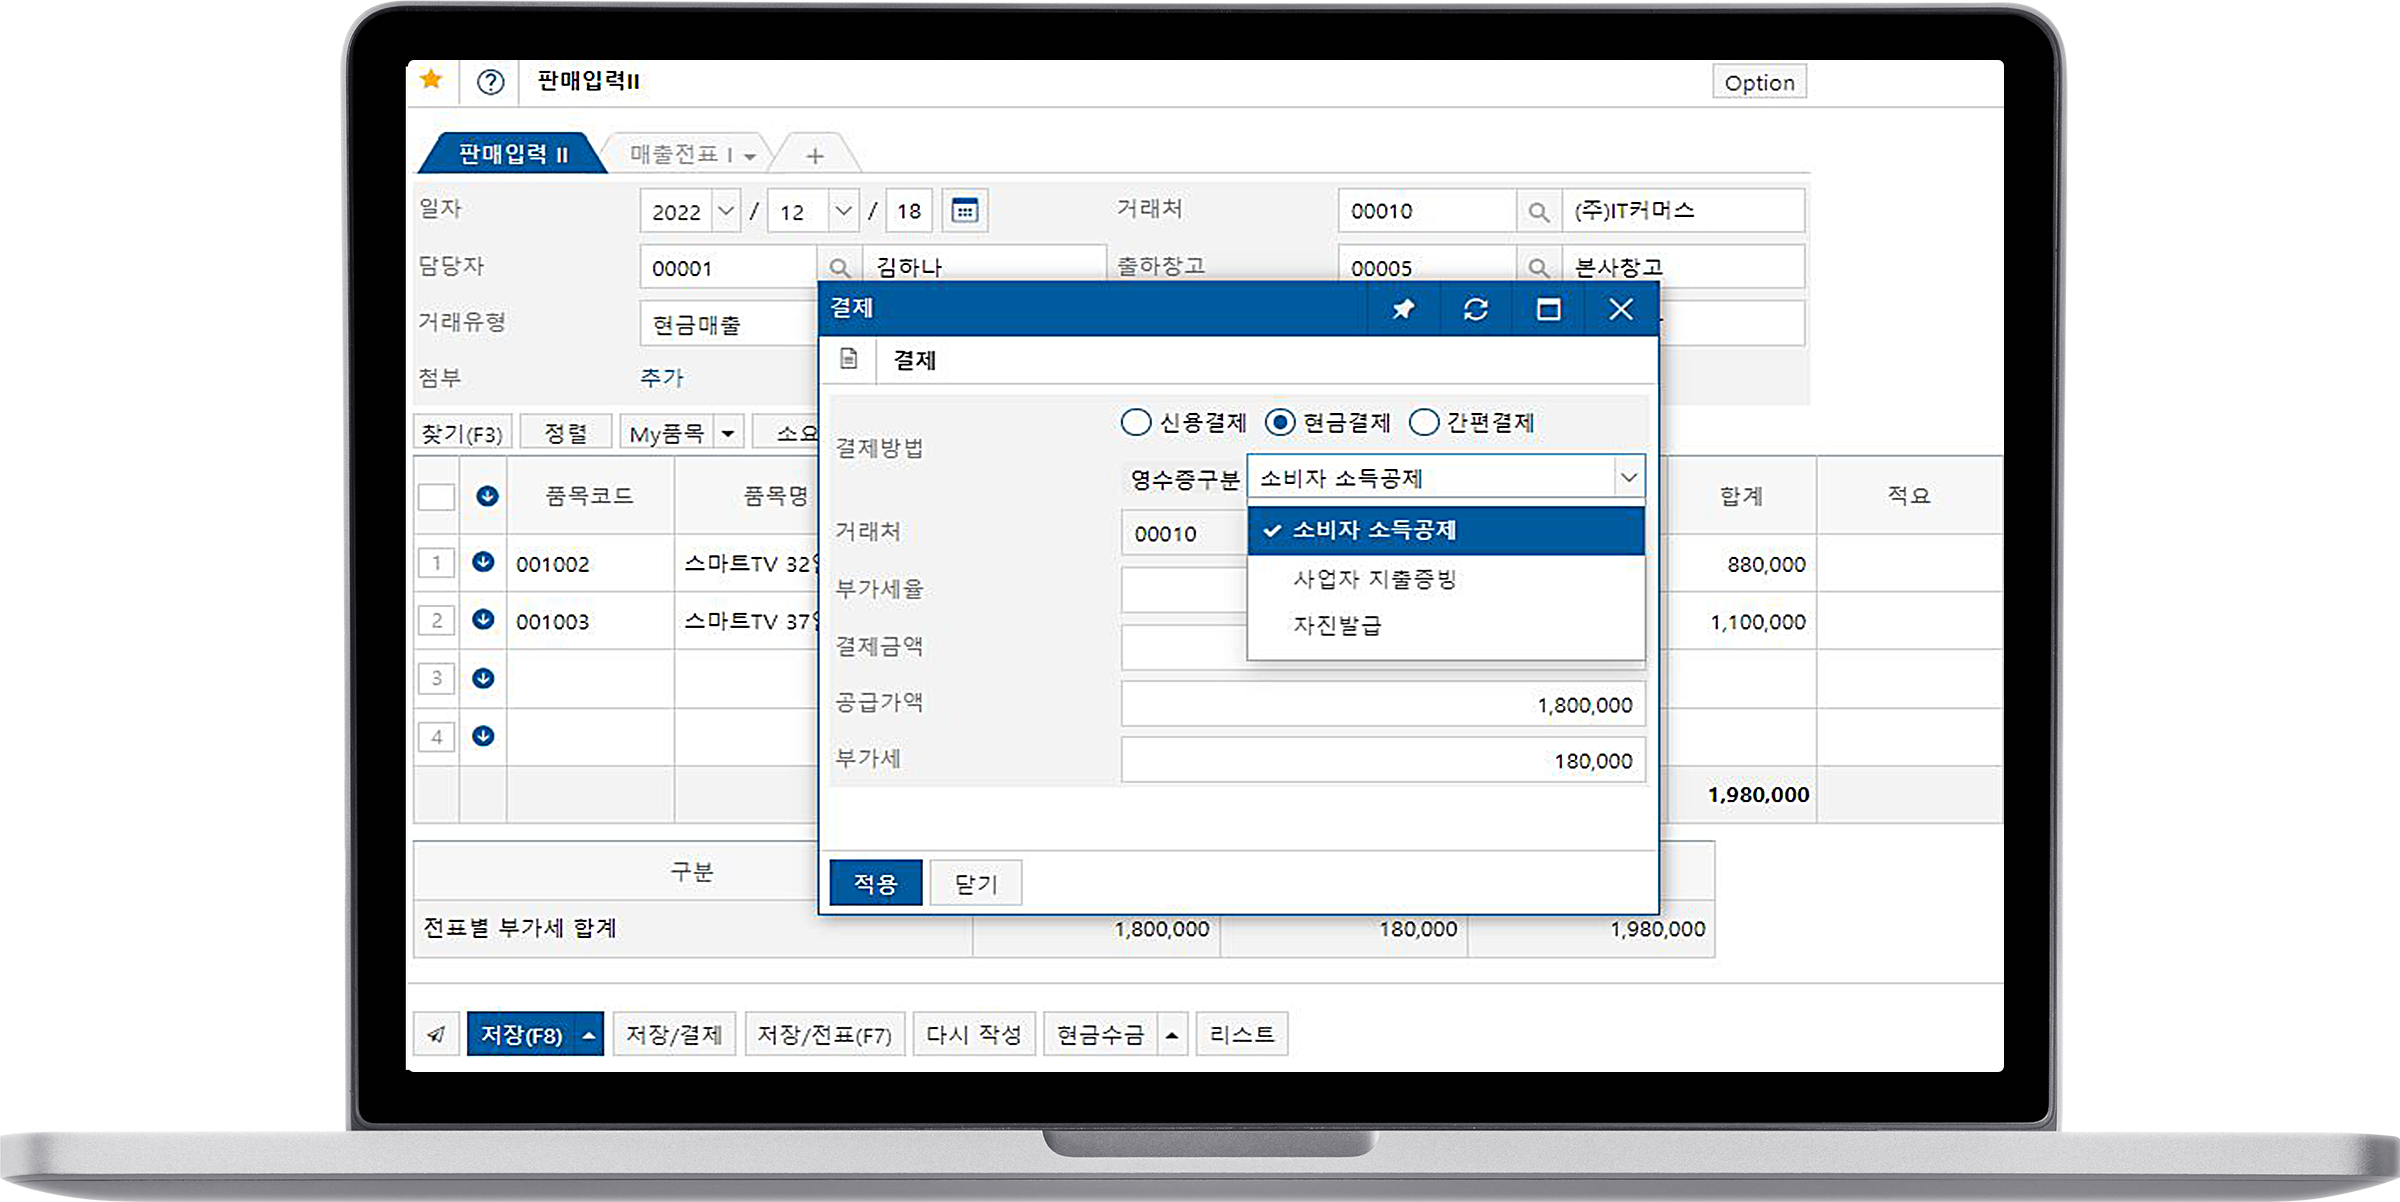Click the paper plane send icon
Image resolution: width=2400 pixels, height=1202 pixels.
click(436, 1034)
